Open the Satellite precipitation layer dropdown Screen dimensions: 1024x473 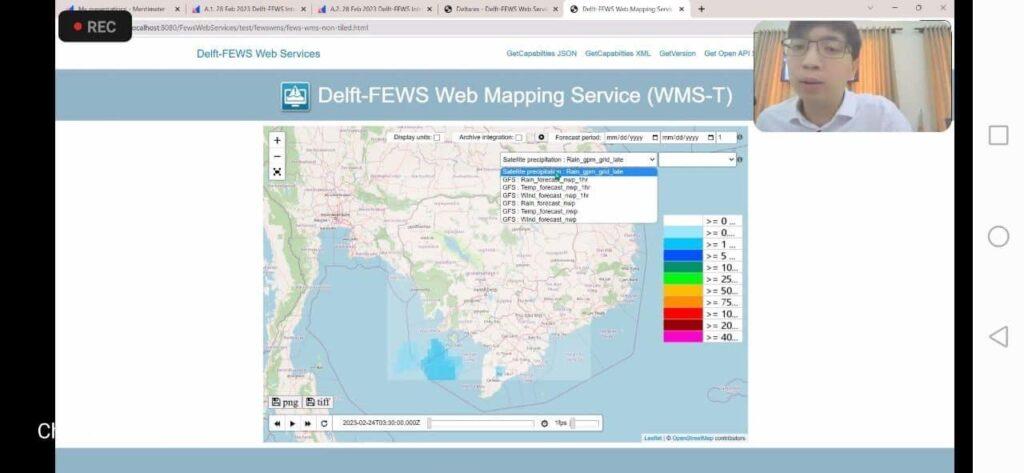(579, 159)
